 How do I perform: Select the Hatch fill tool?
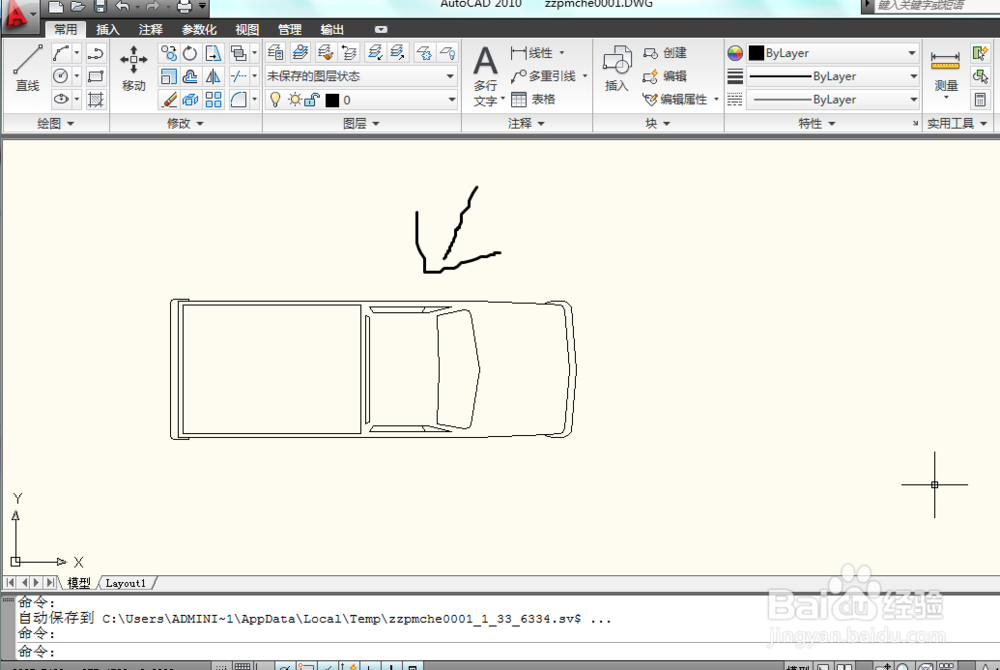pyautogui.click(x=96, y=99)
